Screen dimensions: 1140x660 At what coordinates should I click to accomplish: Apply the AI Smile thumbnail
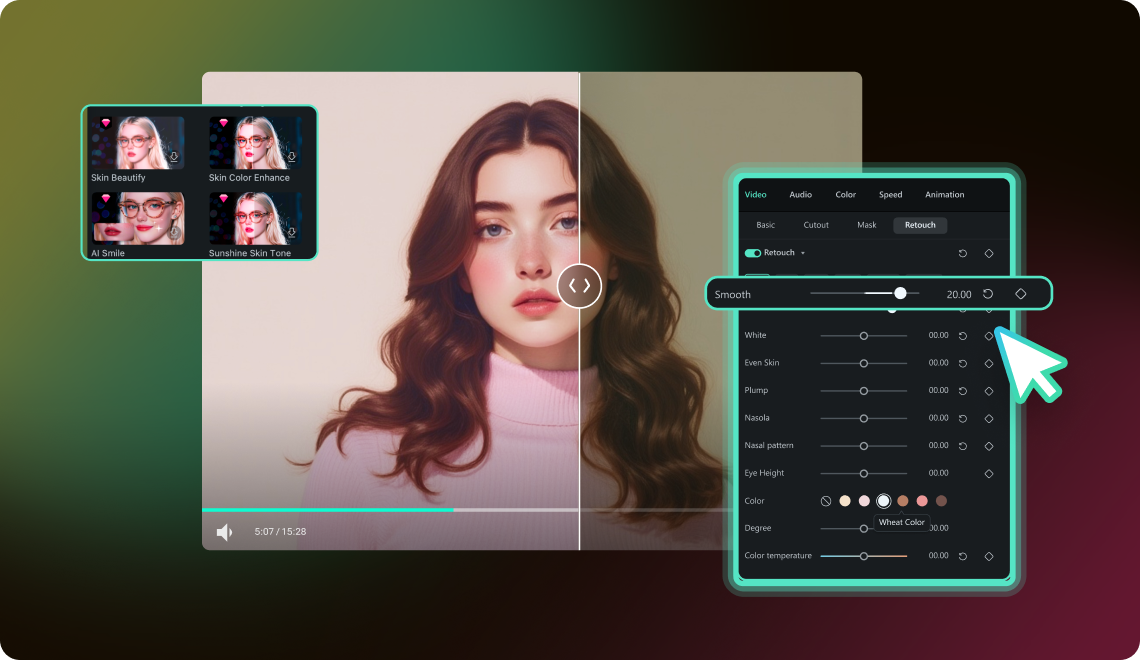coord(137,218)
